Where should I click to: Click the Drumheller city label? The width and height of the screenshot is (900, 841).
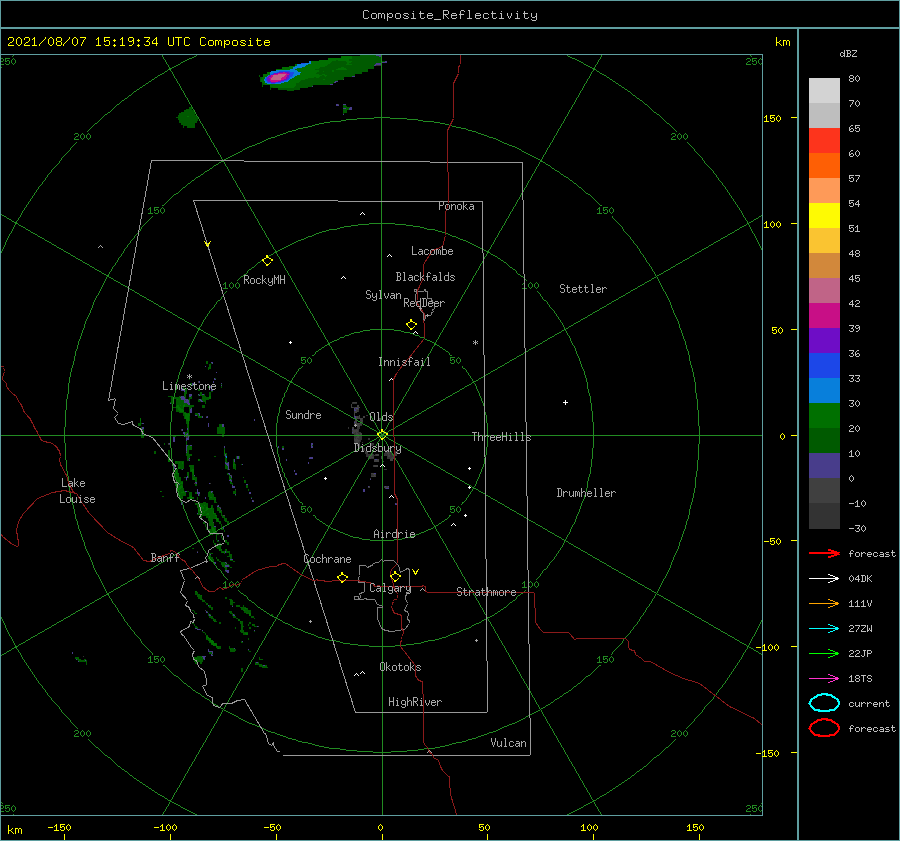point(586,493)
